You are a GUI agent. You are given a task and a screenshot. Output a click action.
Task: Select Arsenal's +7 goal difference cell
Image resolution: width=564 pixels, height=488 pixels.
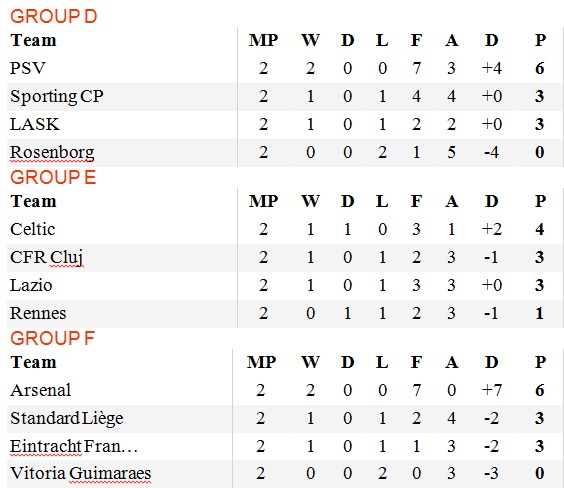(x=492, y=390)
